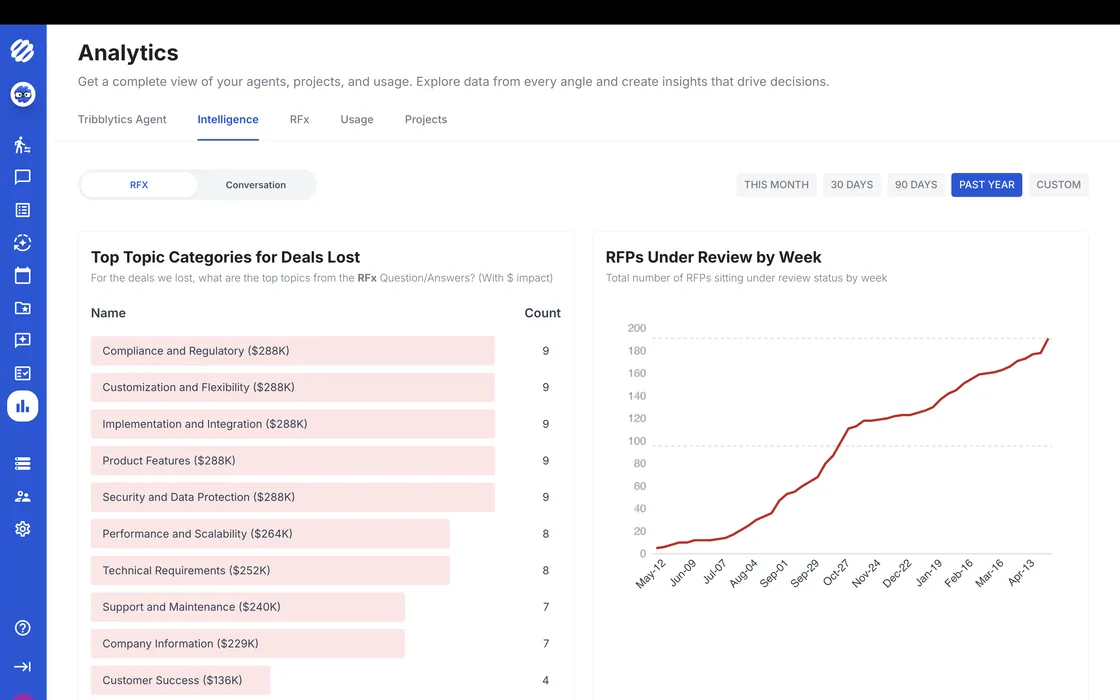Switch to the Usage tab
Viewport: 1120px width, 700px height.
tap(356, 119)
